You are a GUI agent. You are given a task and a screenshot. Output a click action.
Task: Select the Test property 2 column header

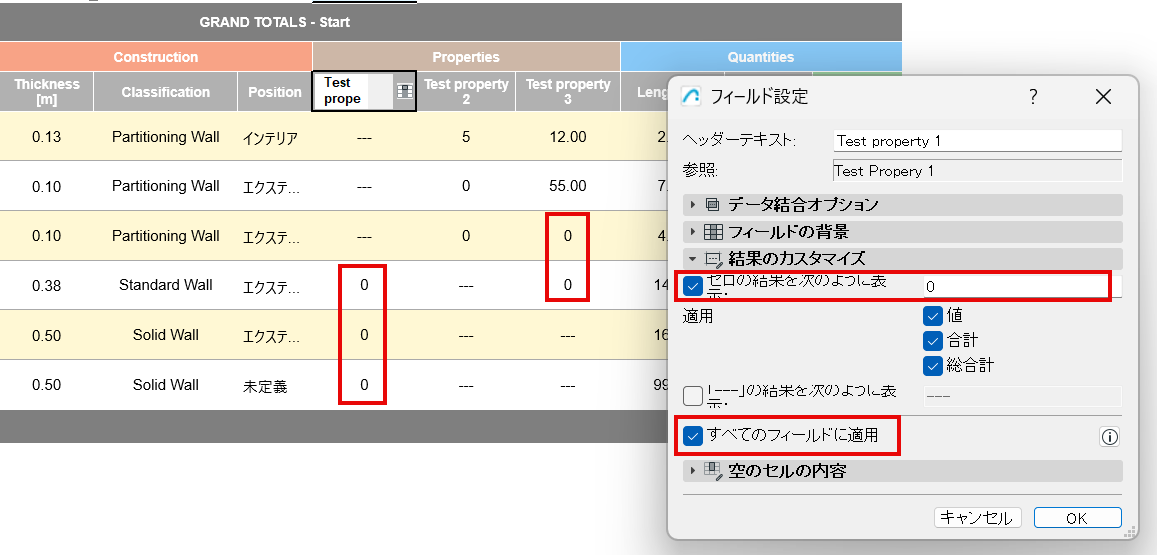tap(466, 92)
